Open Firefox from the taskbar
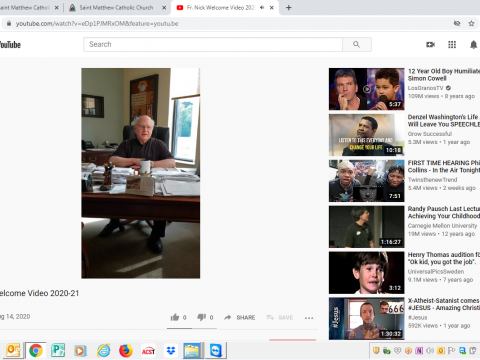Viewport: 480px width, 360px height. point(125,351)
